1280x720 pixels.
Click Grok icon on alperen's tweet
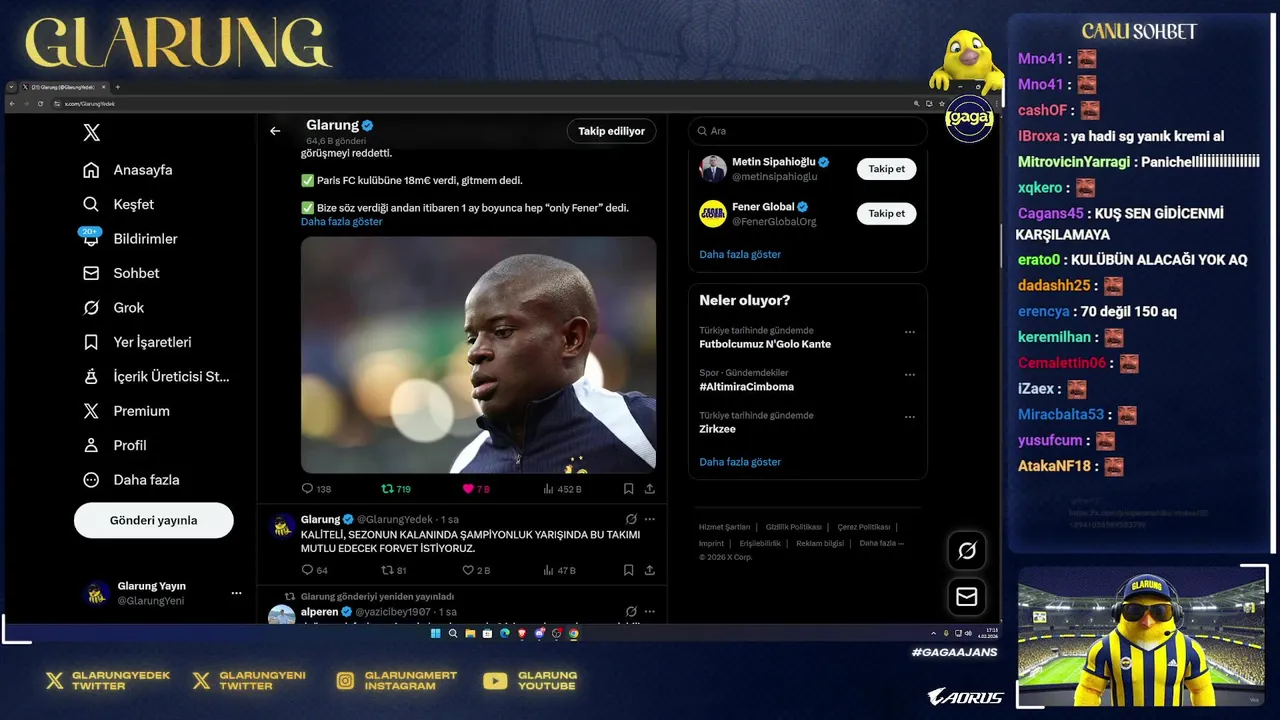coord(631,611)
